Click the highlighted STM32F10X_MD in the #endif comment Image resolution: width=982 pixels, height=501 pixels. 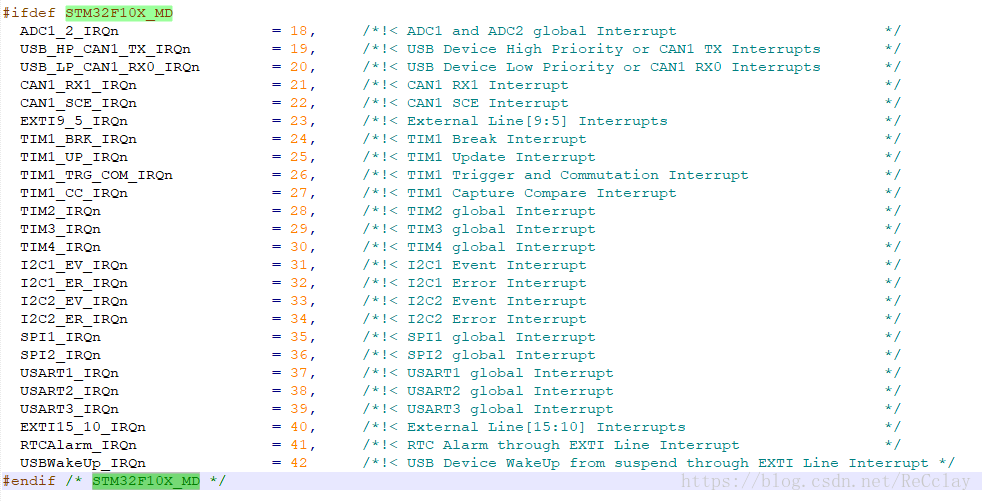[x=146, y=481]
